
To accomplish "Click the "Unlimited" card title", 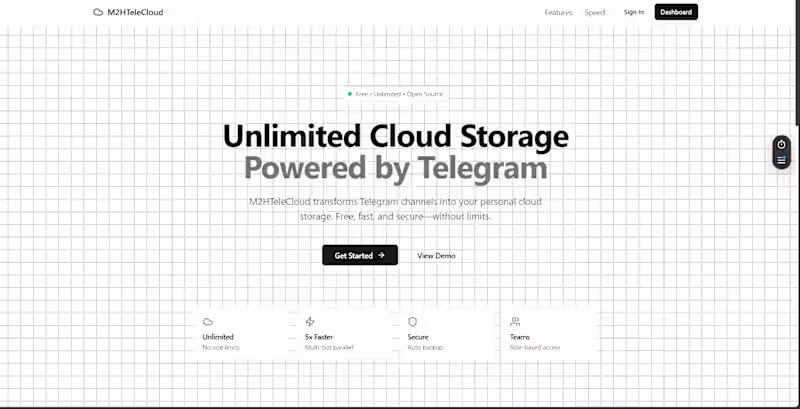I will pyautogui.click(x=218, y=337).
